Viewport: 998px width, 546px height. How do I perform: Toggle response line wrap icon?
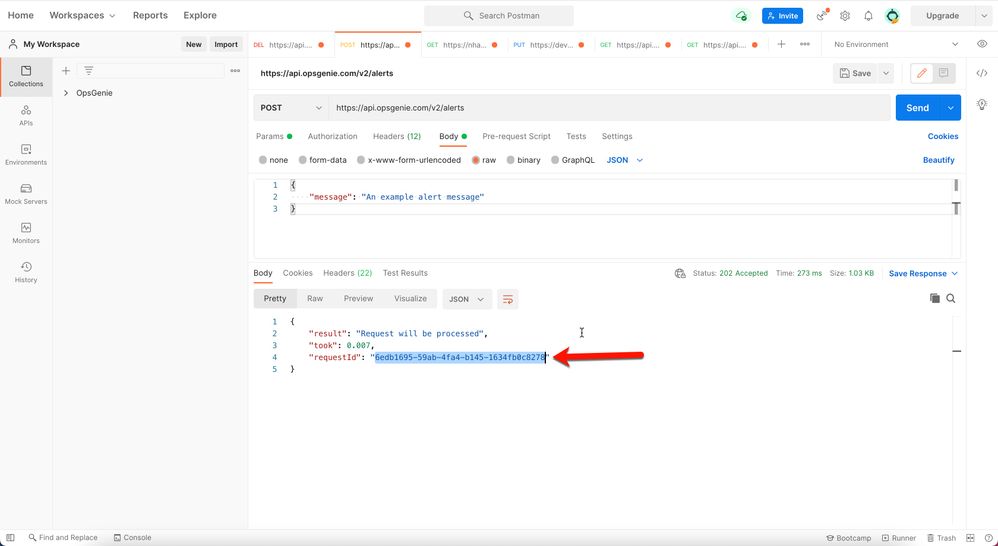508,299
